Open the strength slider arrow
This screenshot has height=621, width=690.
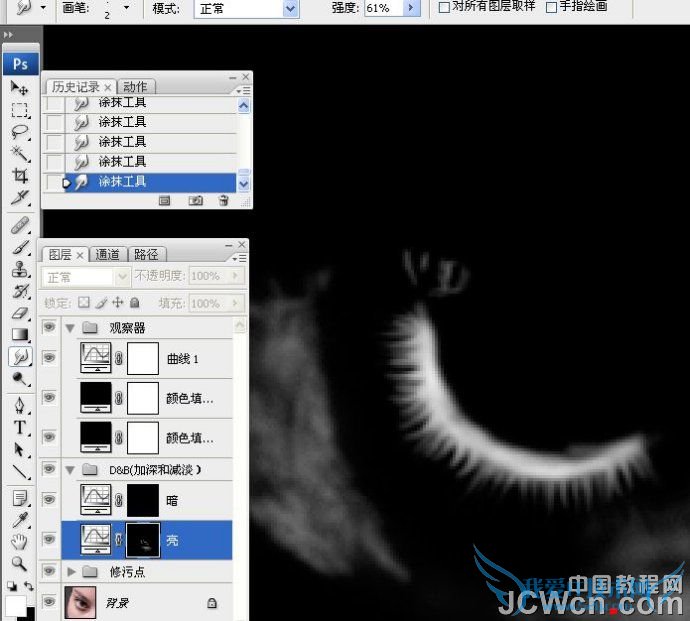coord(411,8)
